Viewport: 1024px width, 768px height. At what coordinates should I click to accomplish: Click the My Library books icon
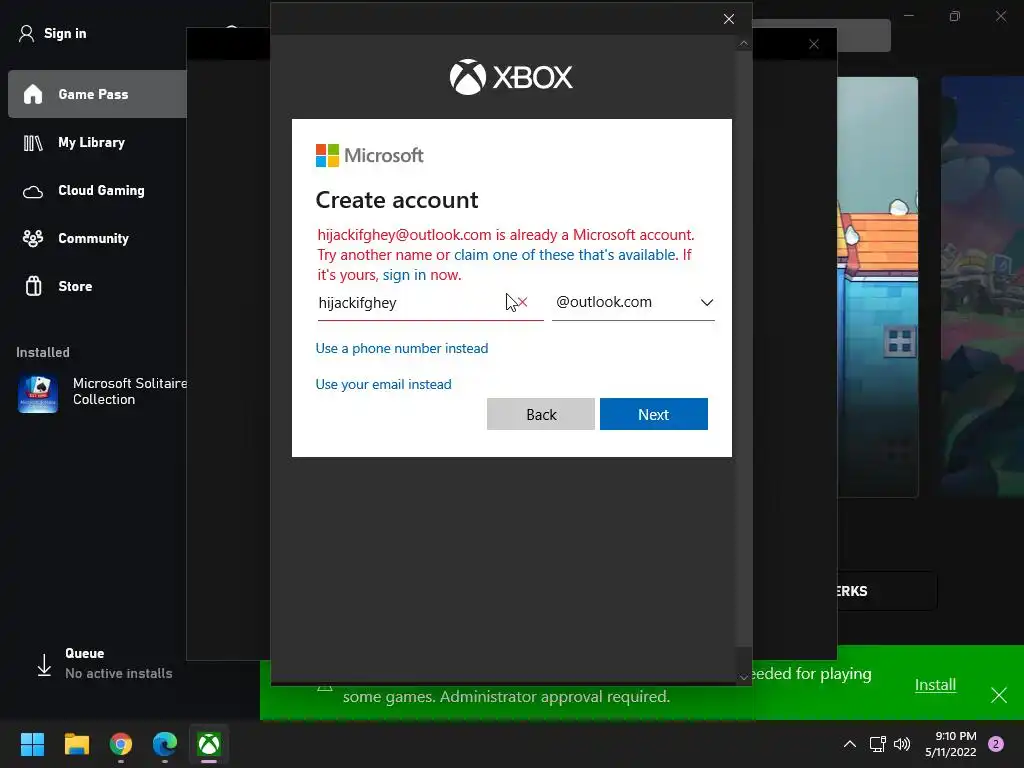[33, 142]
